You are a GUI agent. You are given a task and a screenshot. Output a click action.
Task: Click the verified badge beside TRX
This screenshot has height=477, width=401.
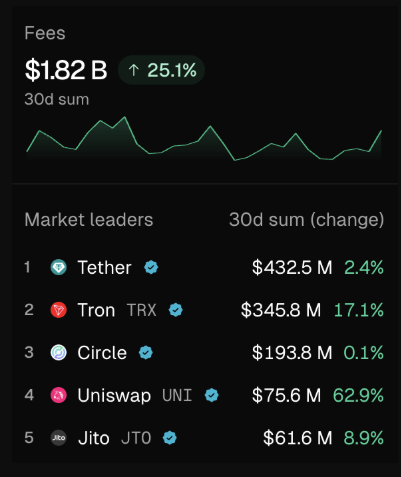[176, 310]
